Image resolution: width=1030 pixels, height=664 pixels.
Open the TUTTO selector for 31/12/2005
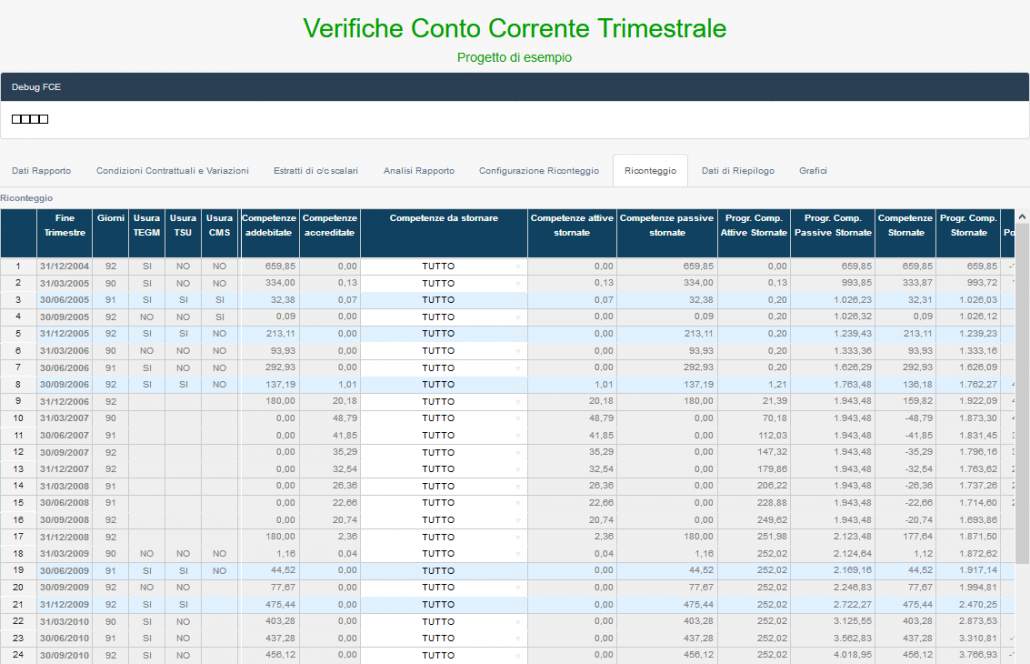[x=444, y=334]
